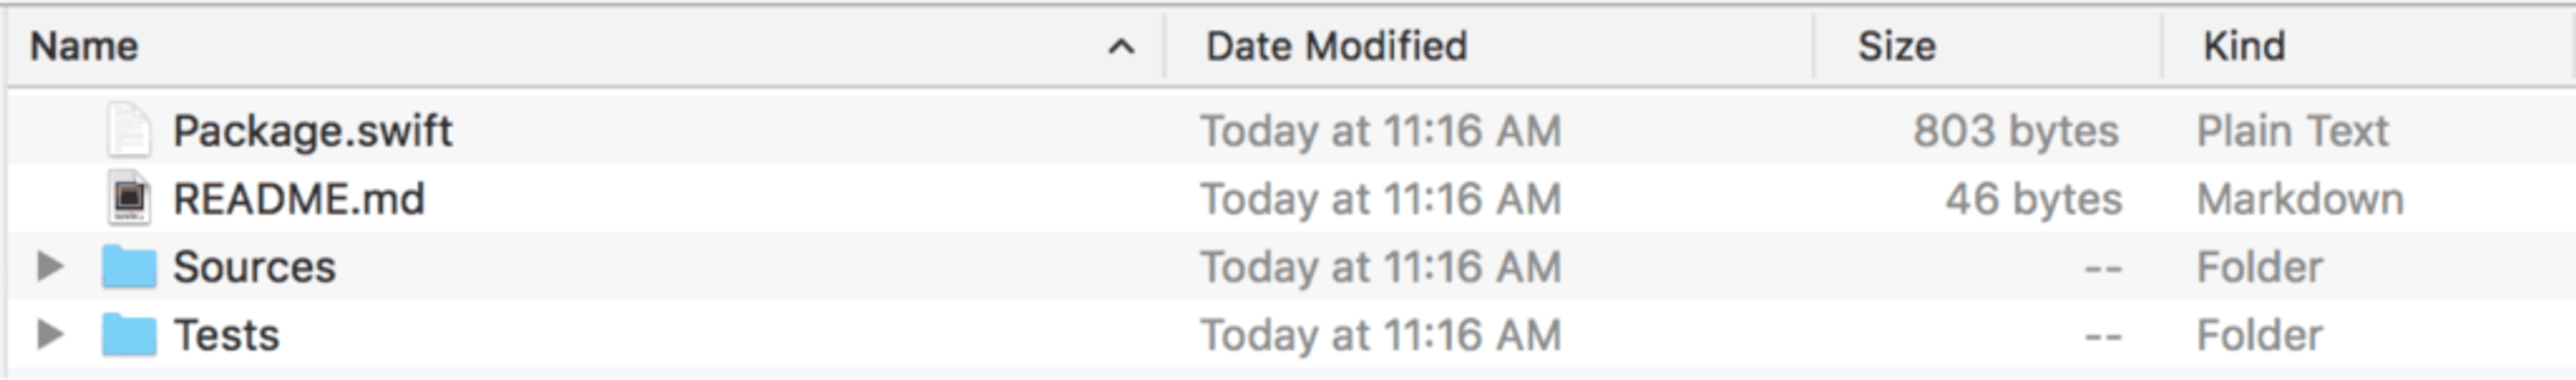Expand the Sources folder disclosure triangle
The width and height of the screenshot is (2576, 380).
tap(50, 267)
